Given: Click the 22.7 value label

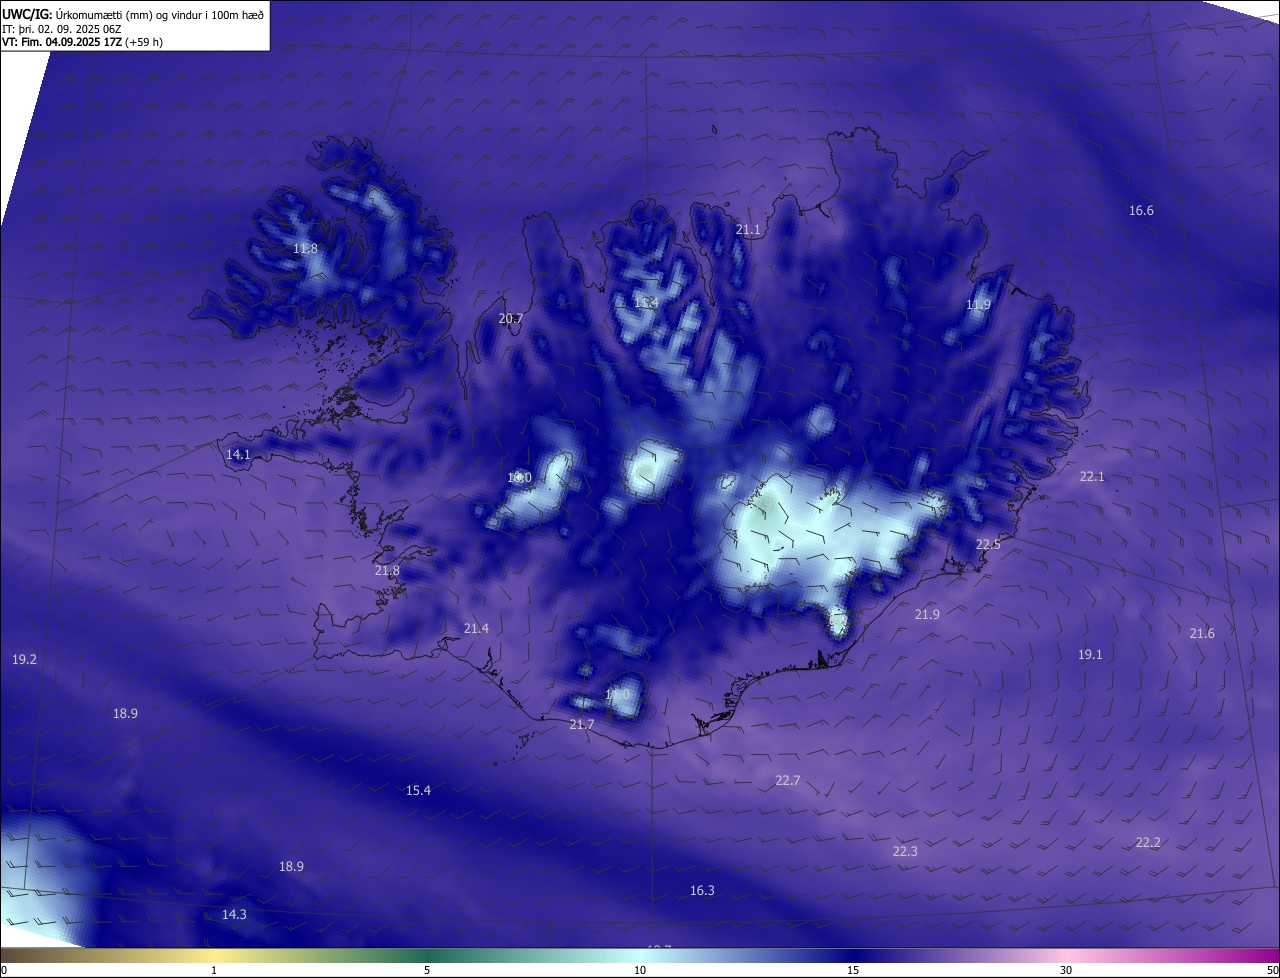Looking at the screenshot, I should (788, 780).
